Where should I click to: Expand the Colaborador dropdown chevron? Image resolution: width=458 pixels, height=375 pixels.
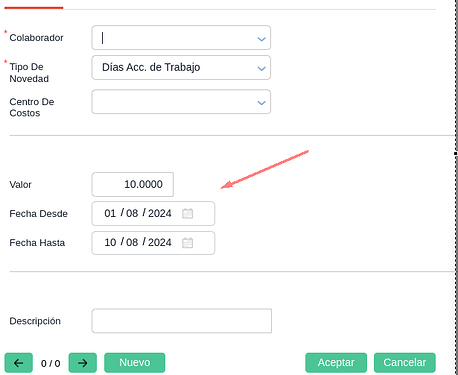point(262,39)
